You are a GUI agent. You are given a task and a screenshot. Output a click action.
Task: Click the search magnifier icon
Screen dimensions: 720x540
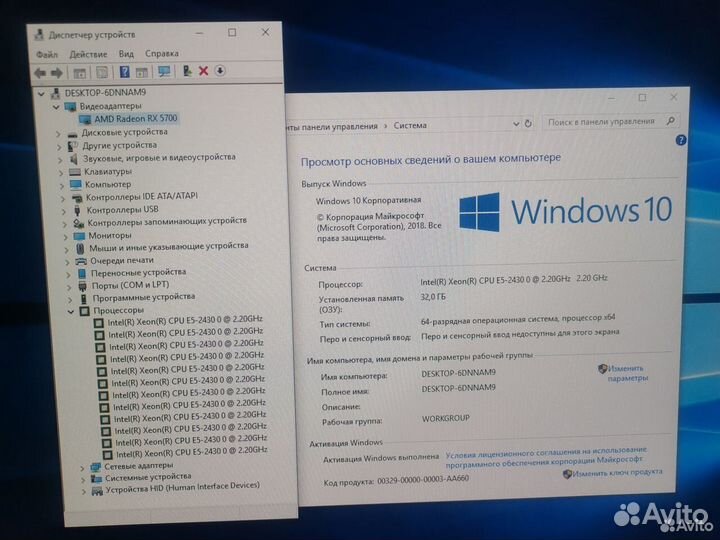[670, 121]
